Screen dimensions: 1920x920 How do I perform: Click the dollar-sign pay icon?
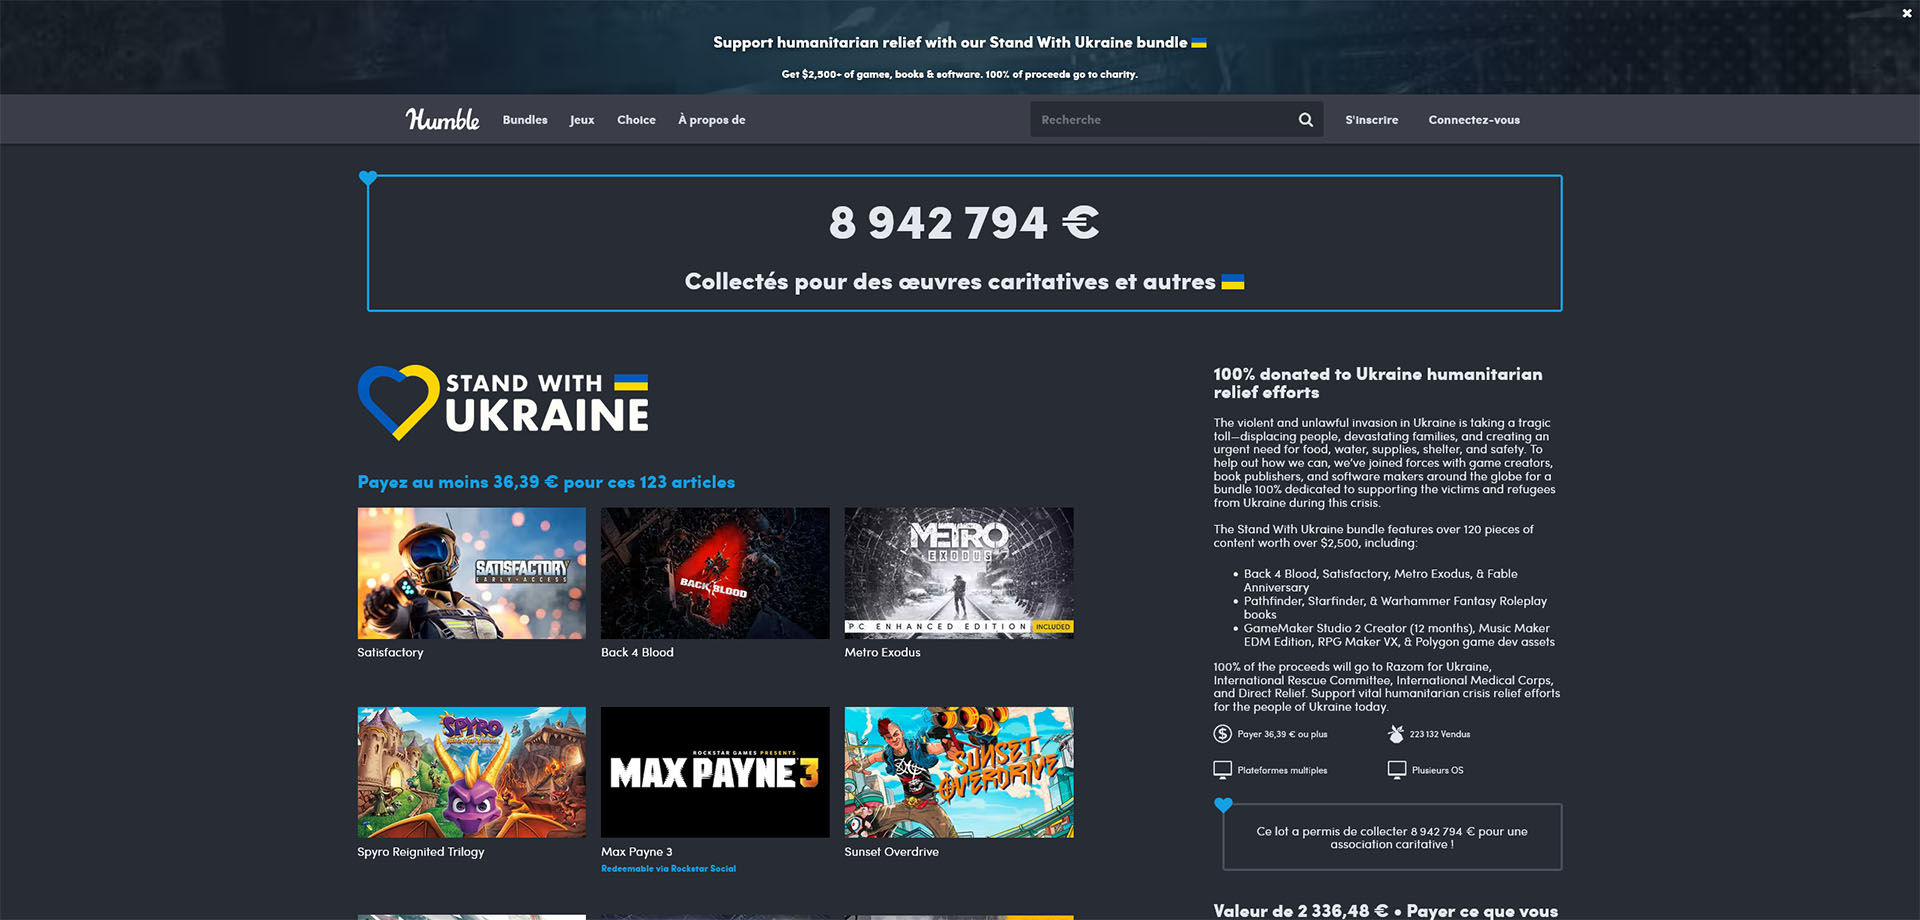(x=1222, y=734)
